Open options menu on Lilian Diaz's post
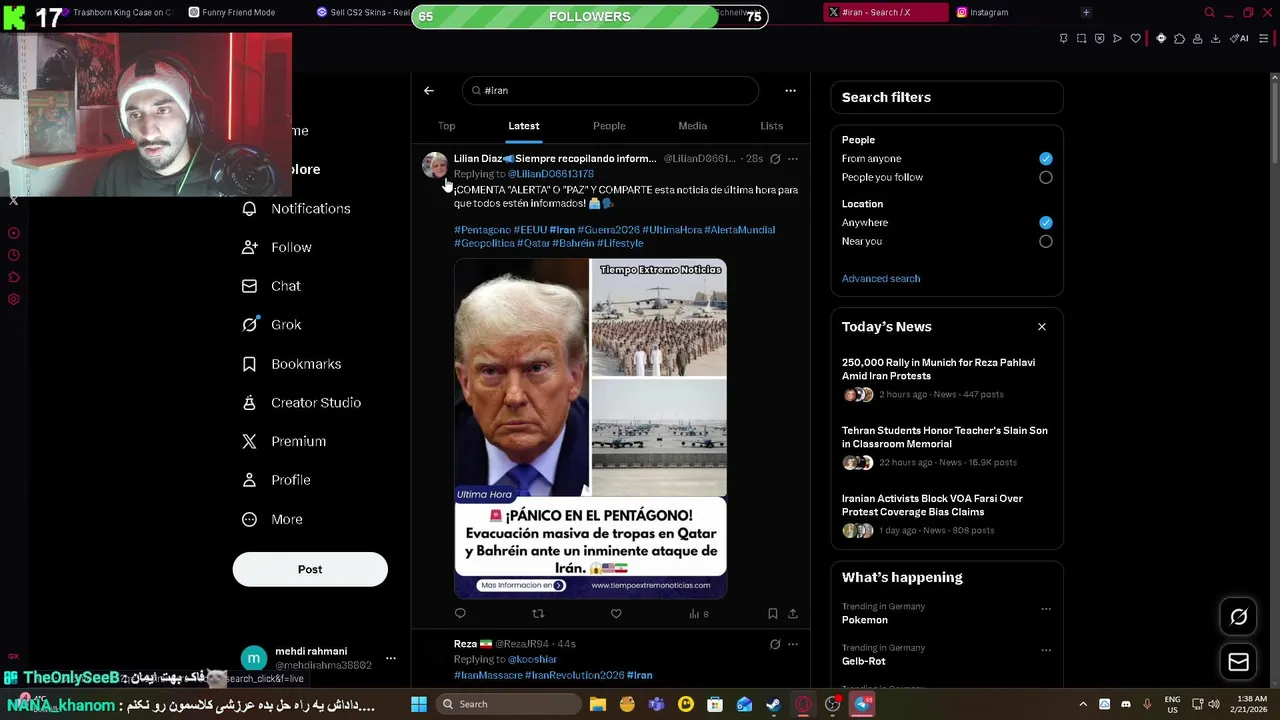The width and height of the screenshot is (1280, 720). (793, 158)
